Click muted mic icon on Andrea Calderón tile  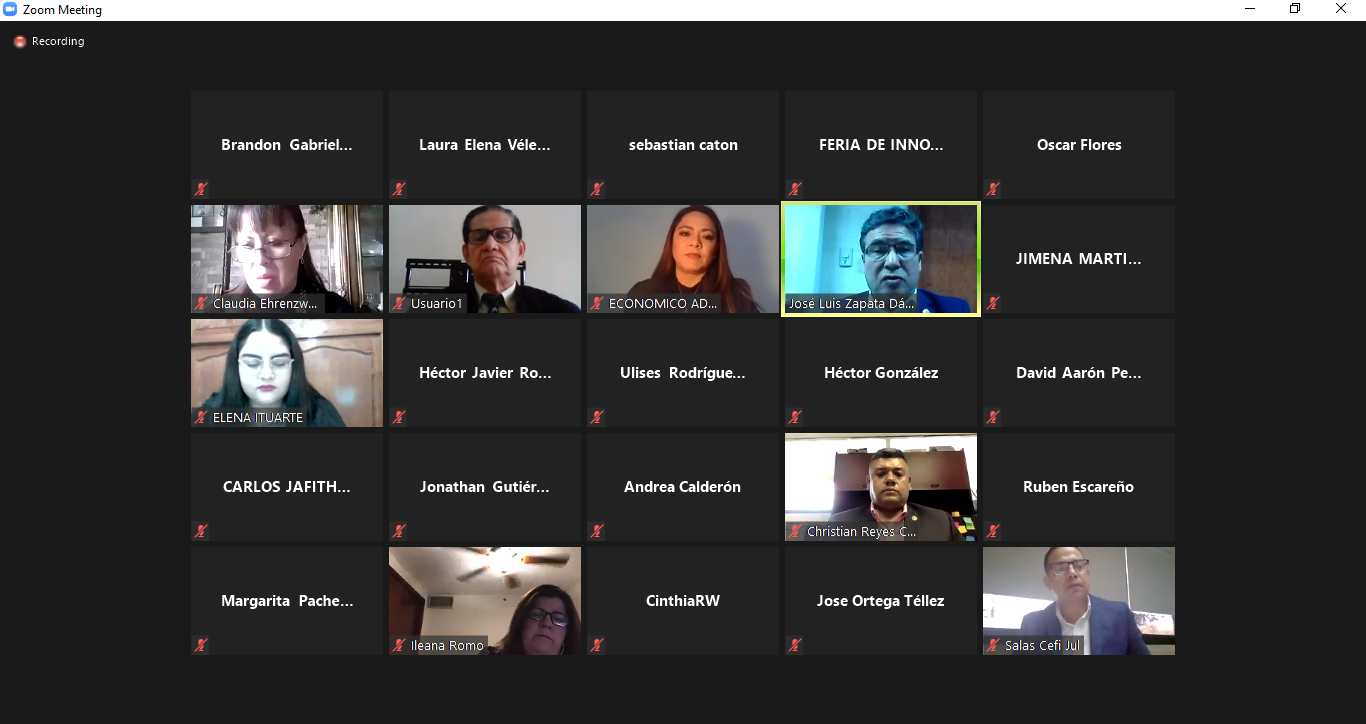pyautogui.click(x=597, y=531)
